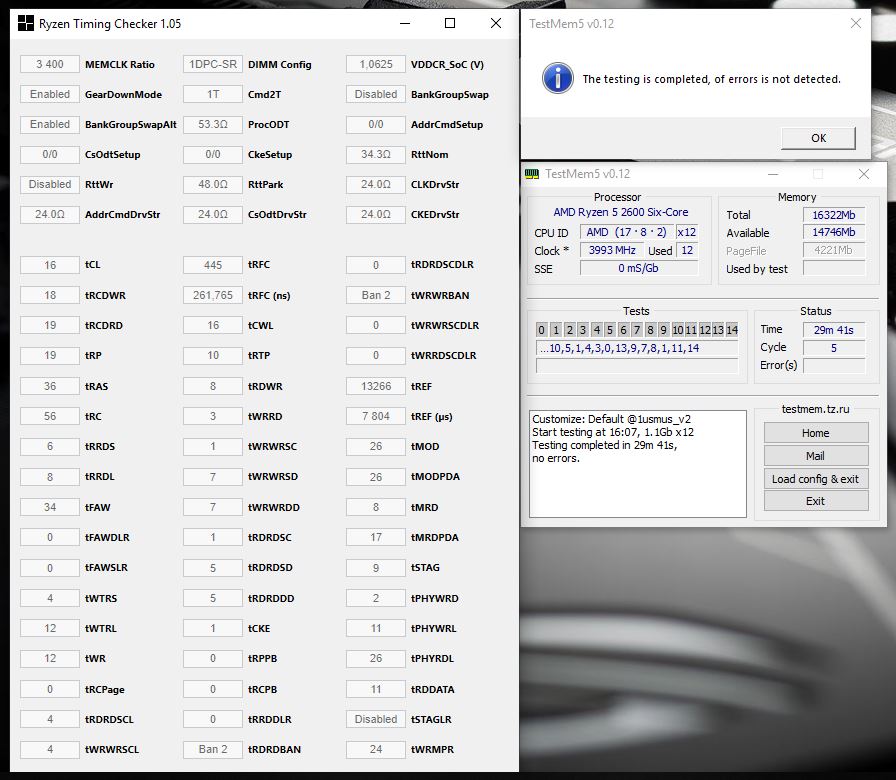This screenshot has width=896, height=780.
Task: Click the DIMM Config 1DPC-SR field
Action: (x=213, y=64)
